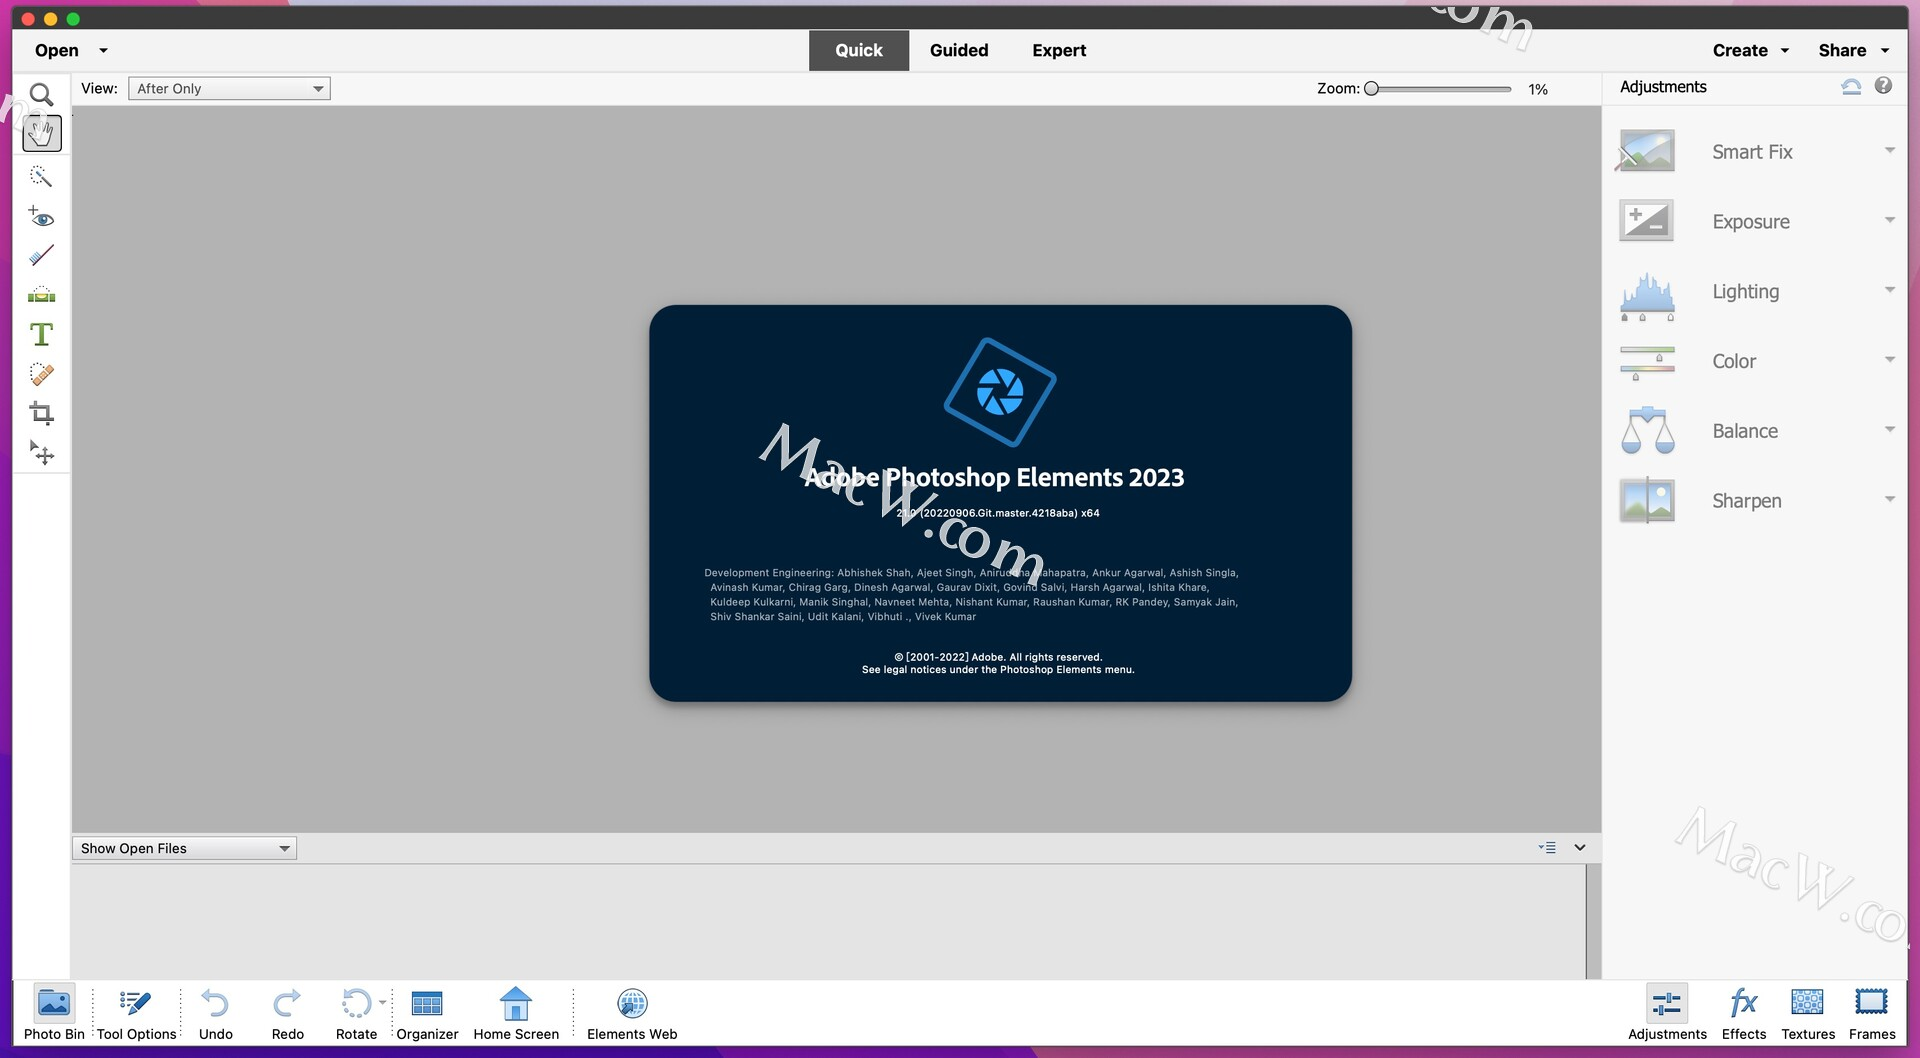This screenshot has width=1920, height=1058.
Task: Reset the Adjustments panel
Action: [1851, 87]
